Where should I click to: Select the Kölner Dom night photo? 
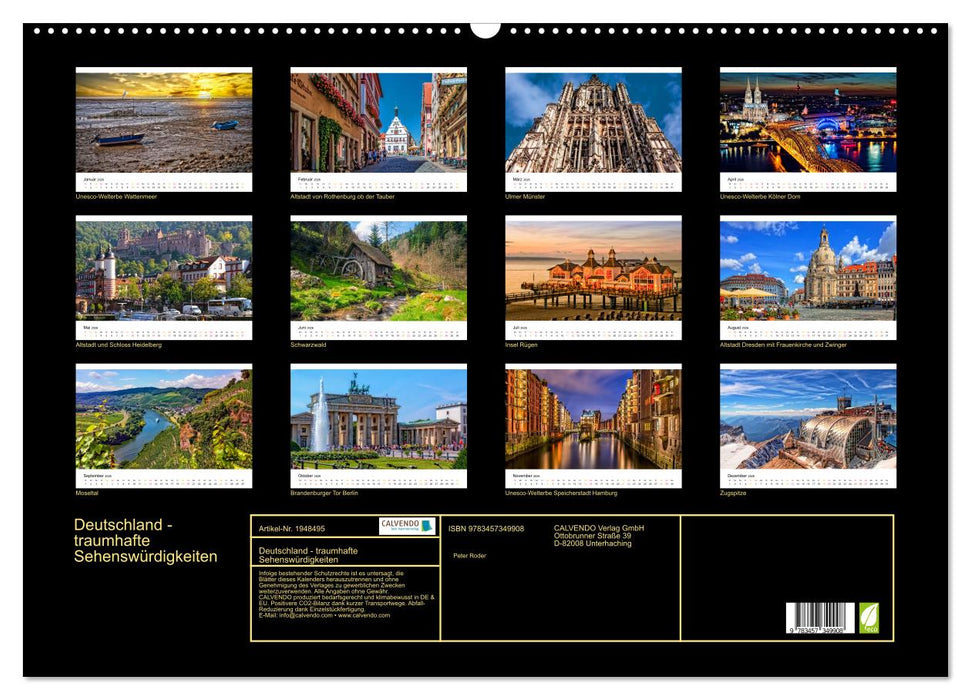pos(808,121)
